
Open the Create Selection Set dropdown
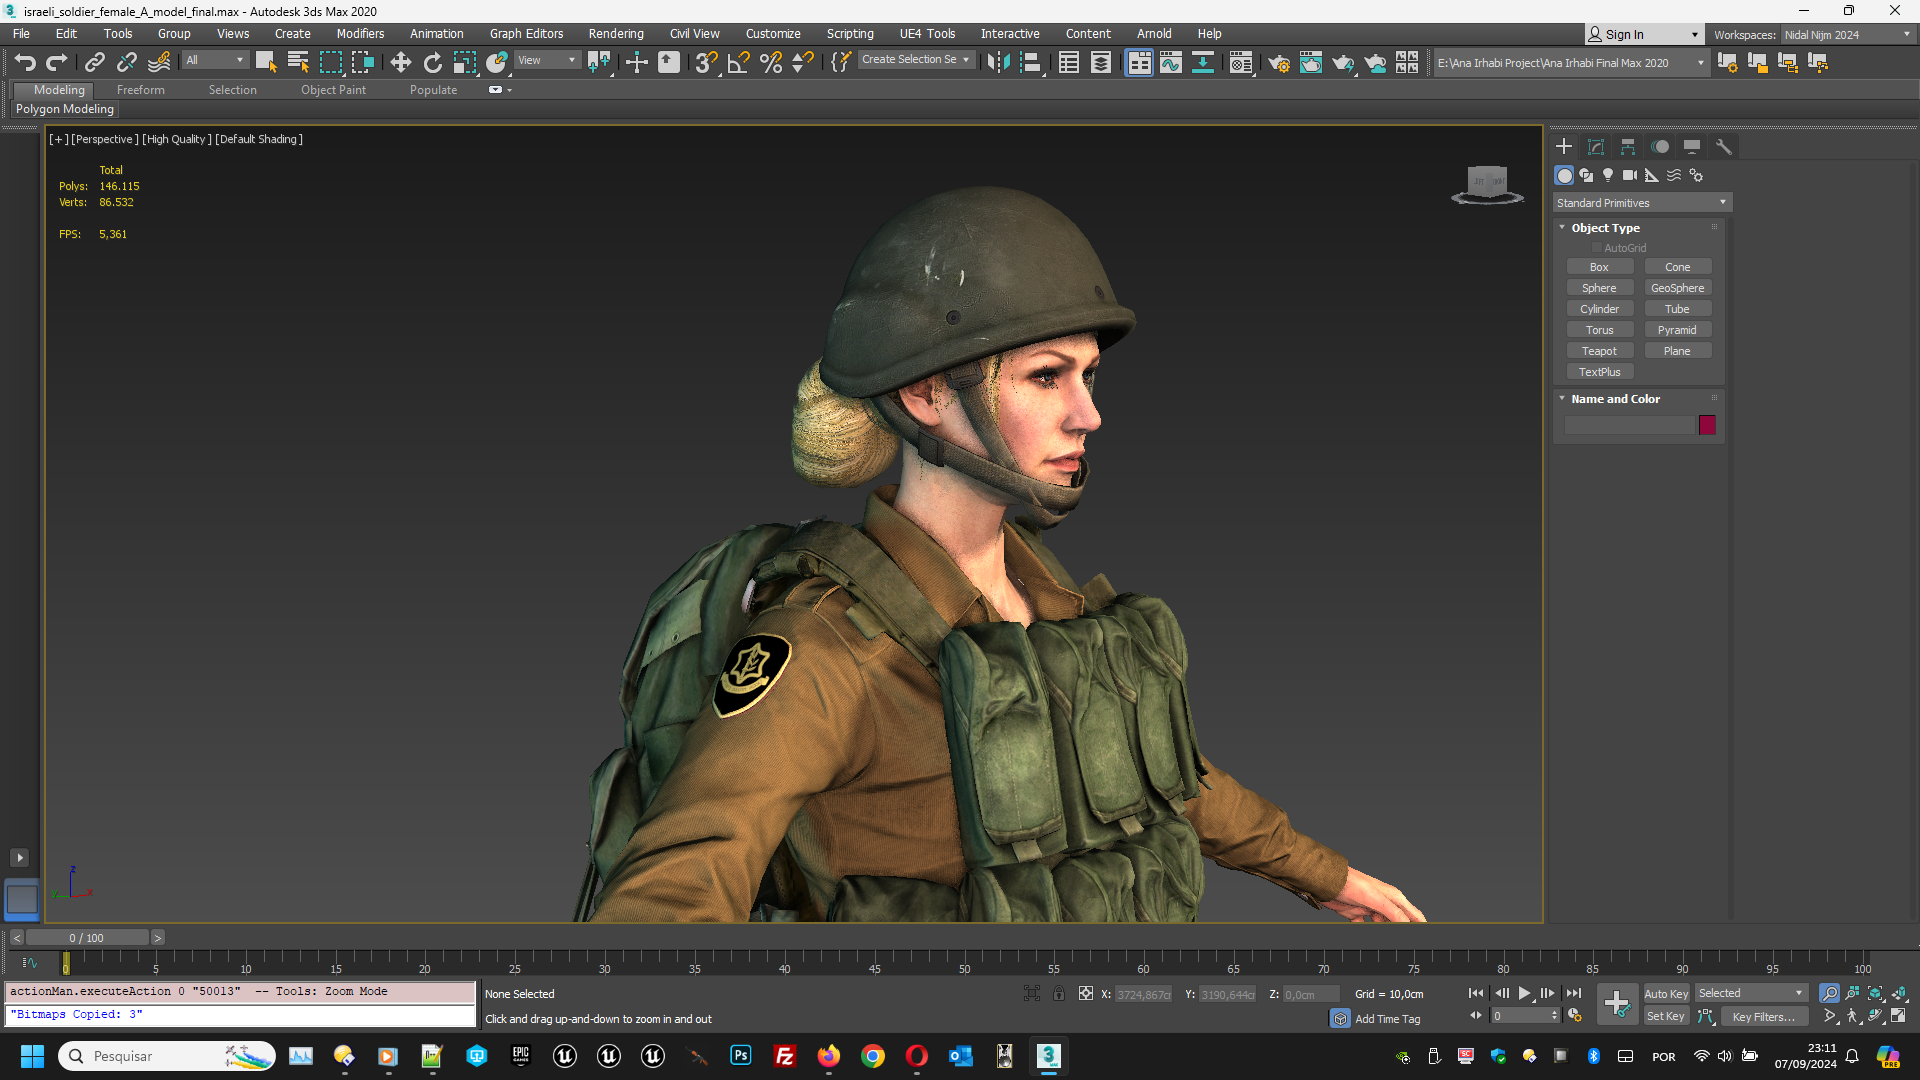click(916, 60)
